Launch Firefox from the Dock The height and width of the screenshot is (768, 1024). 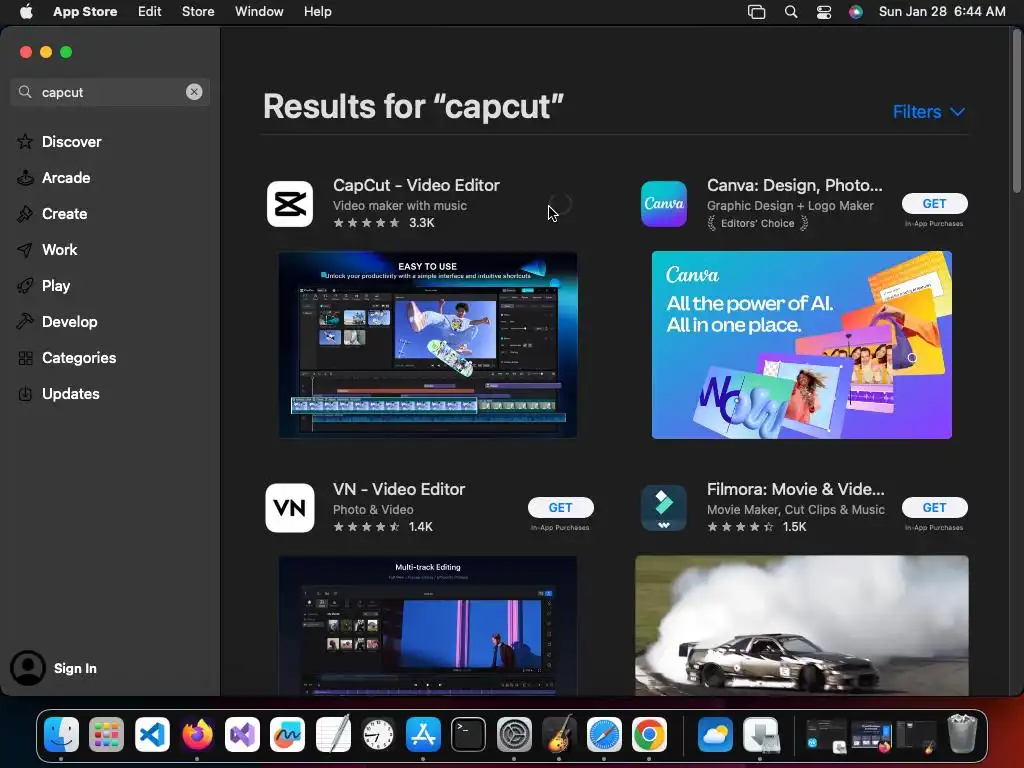coord(197,734)
